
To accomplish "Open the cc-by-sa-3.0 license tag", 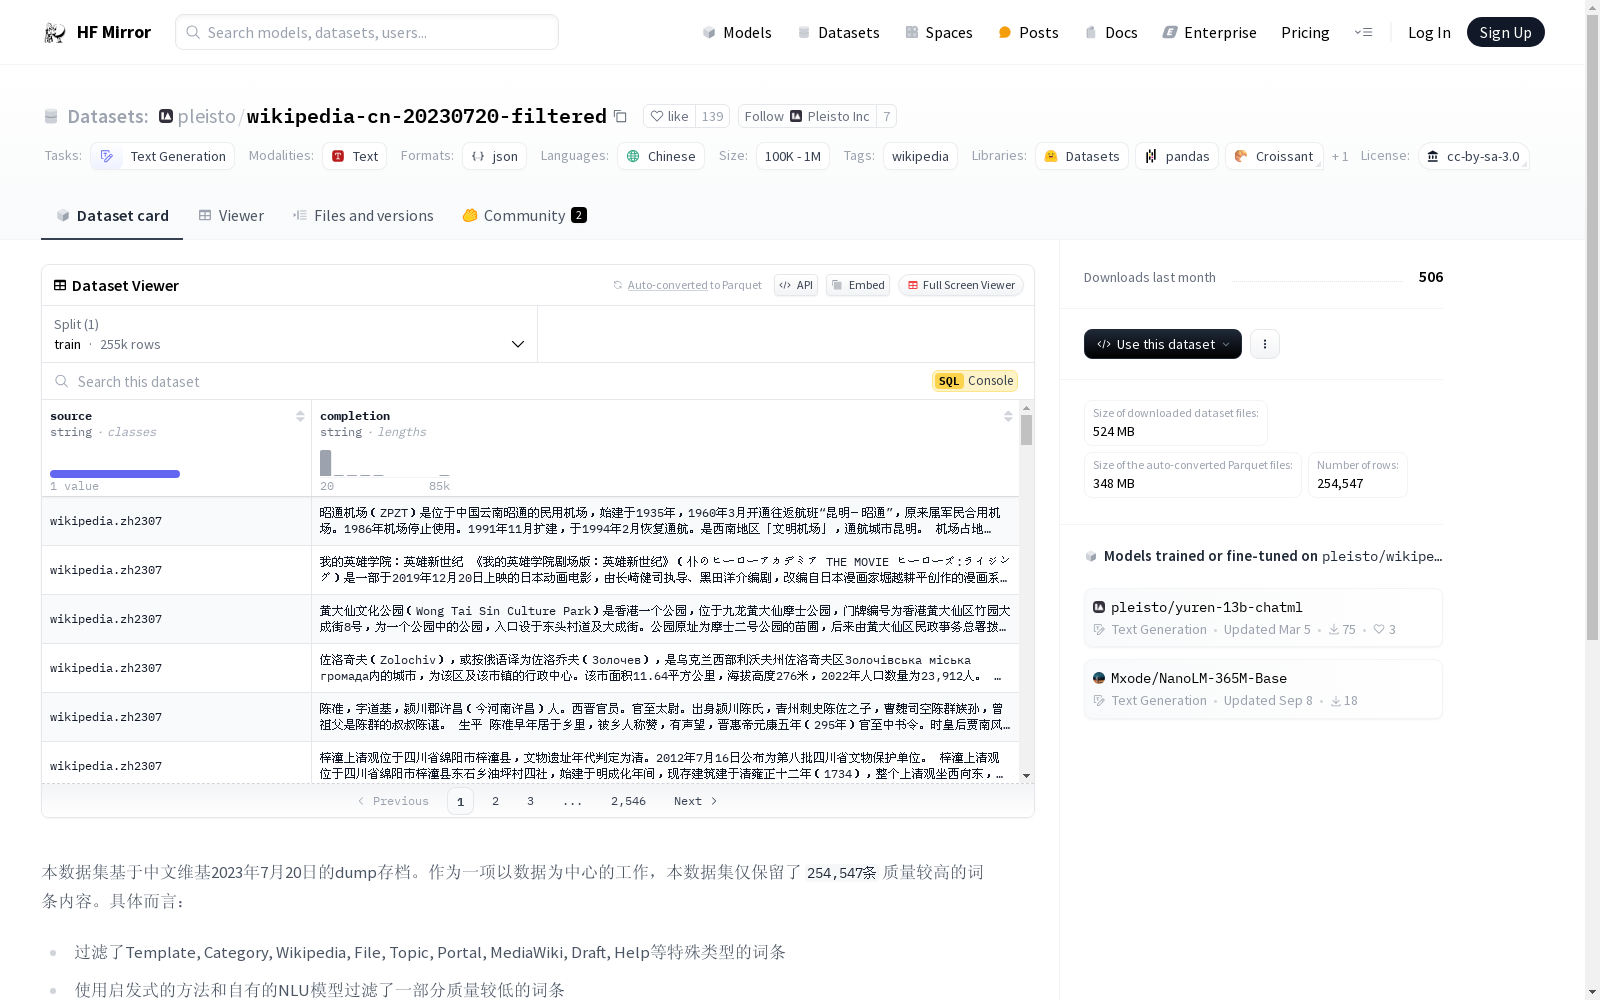I will (1473, 156).
